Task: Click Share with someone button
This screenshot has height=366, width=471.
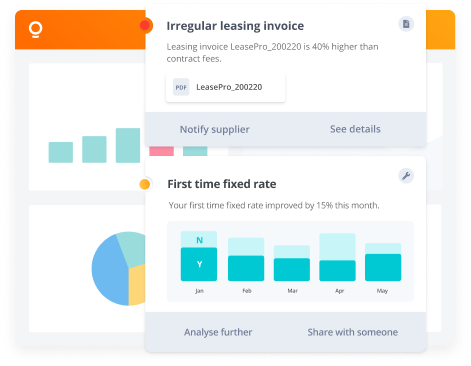Action: click(x=353, y=332)
